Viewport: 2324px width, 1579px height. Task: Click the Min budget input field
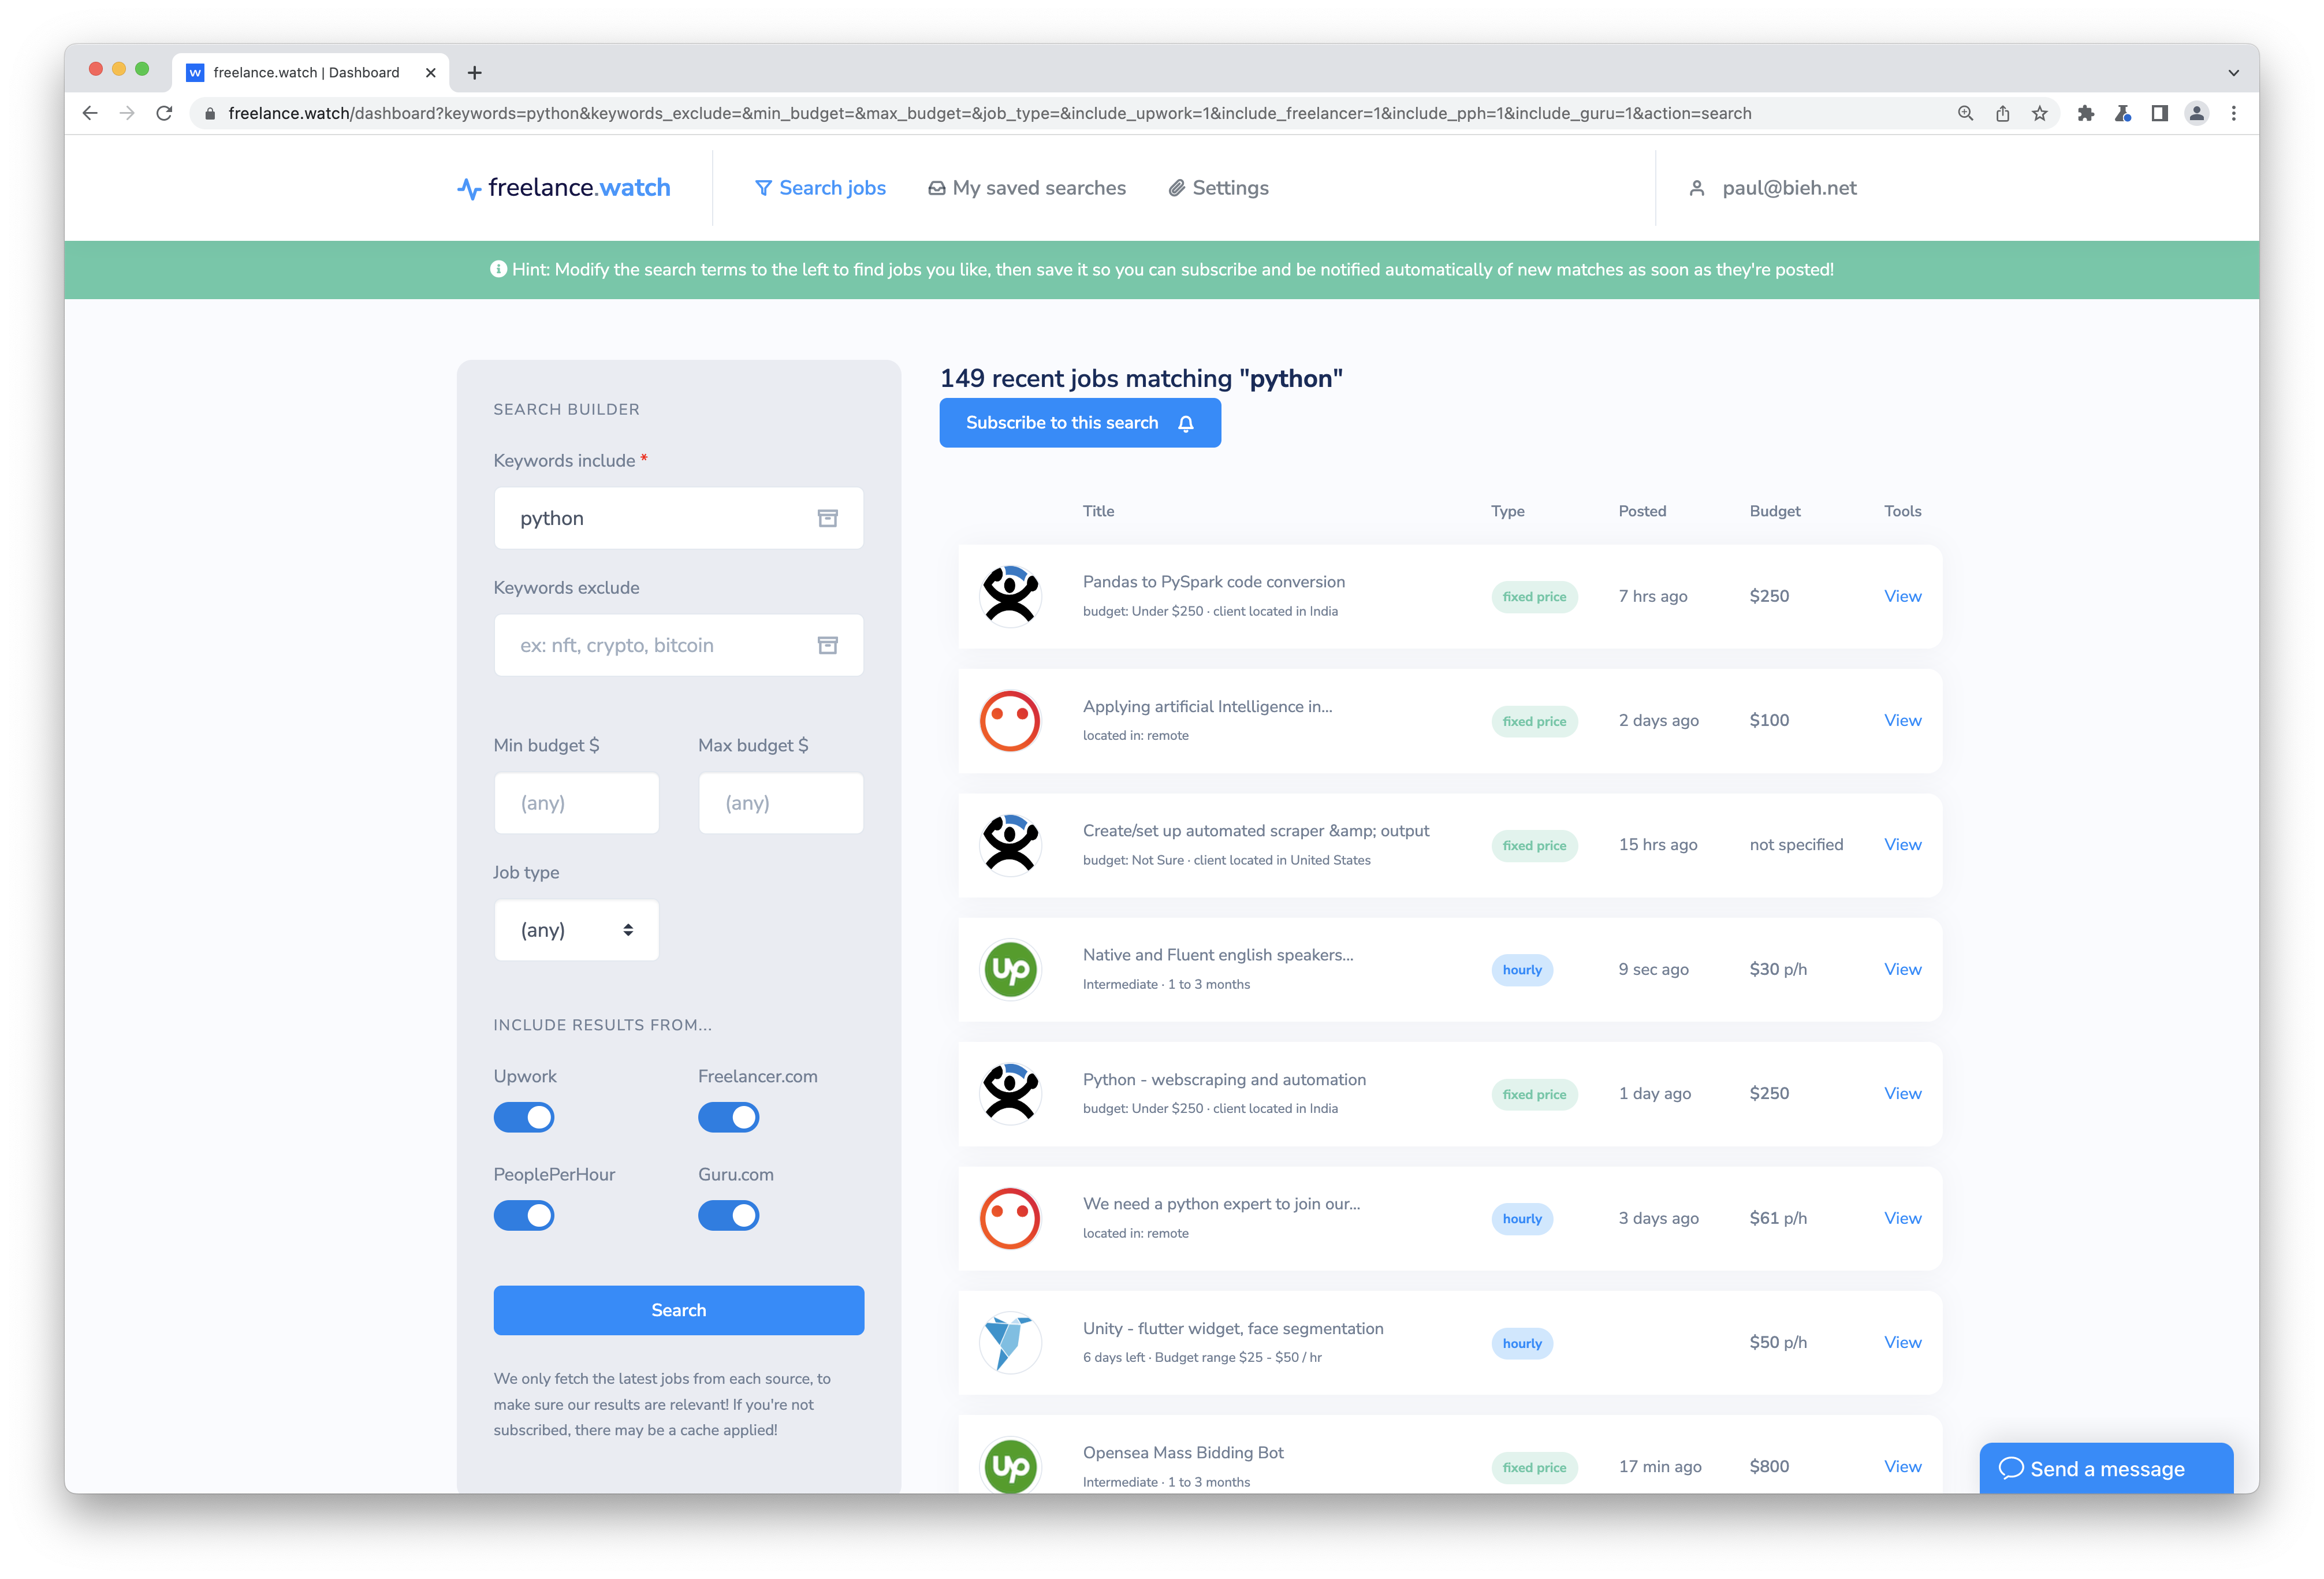tap(576, 803)
